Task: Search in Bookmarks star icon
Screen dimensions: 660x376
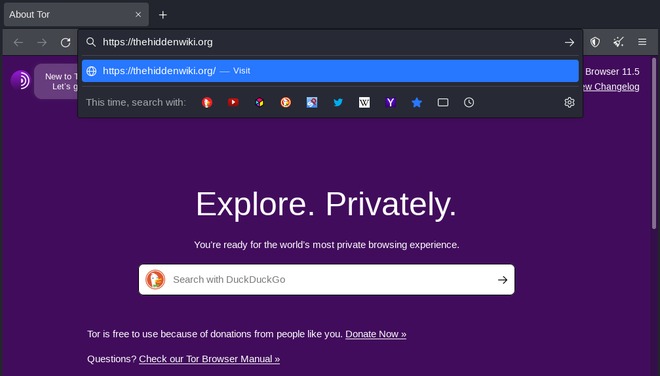Action: point(417,102)
